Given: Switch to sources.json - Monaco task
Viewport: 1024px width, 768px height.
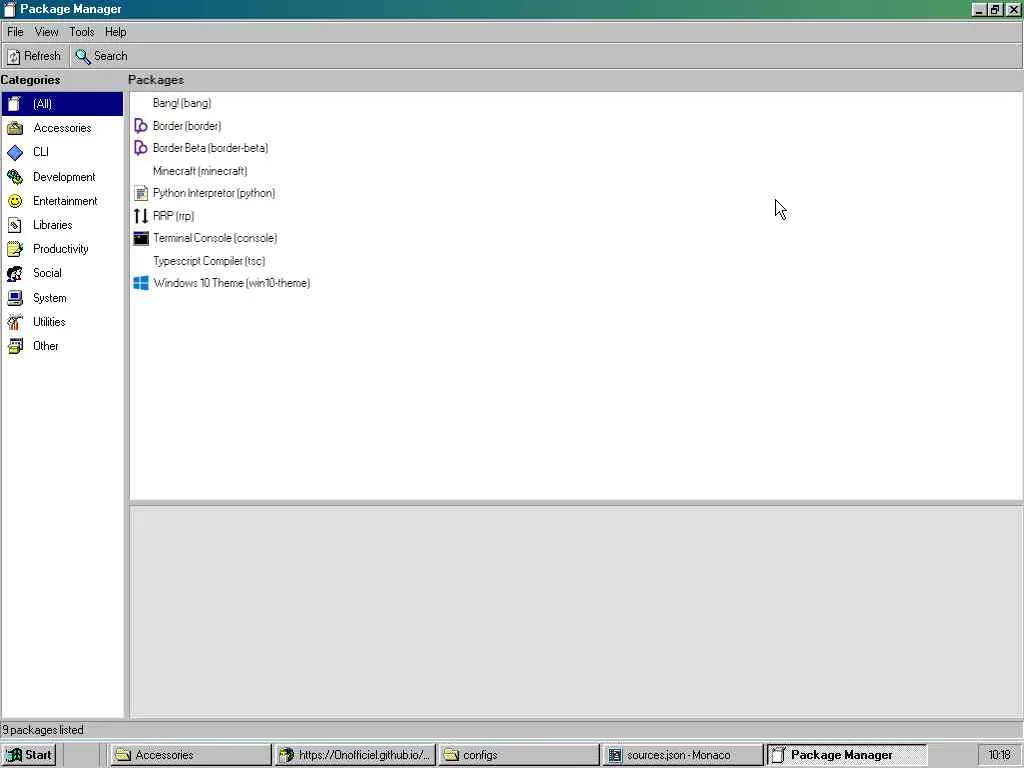Looking at the screenshot, I should [683, 755].
